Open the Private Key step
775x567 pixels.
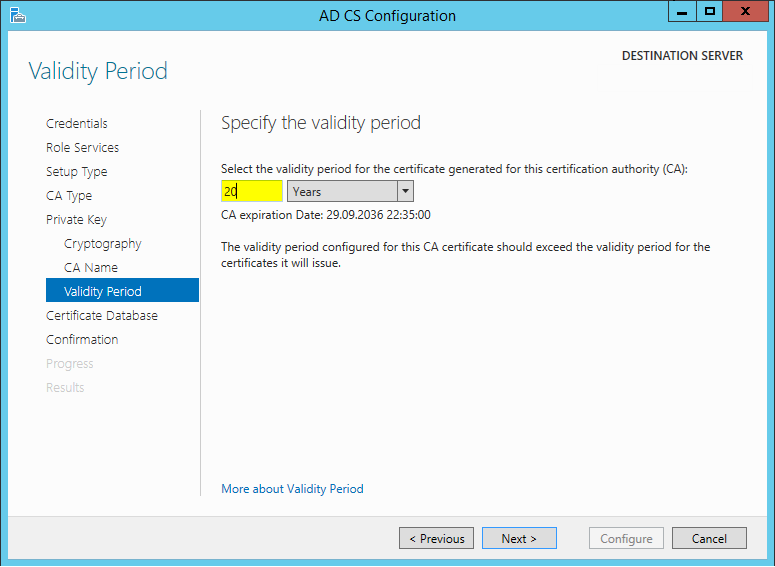76,219
